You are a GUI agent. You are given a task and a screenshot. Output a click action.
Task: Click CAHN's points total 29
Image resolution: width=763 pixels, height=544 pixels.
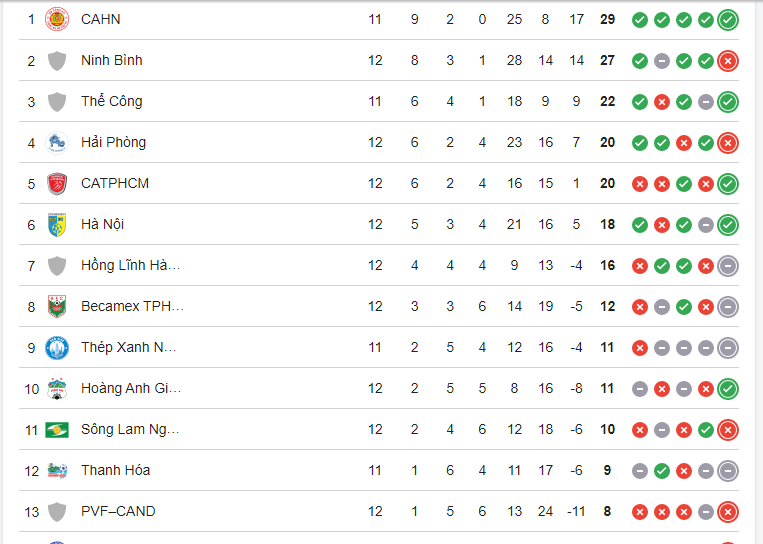click(x=607, y=19)
